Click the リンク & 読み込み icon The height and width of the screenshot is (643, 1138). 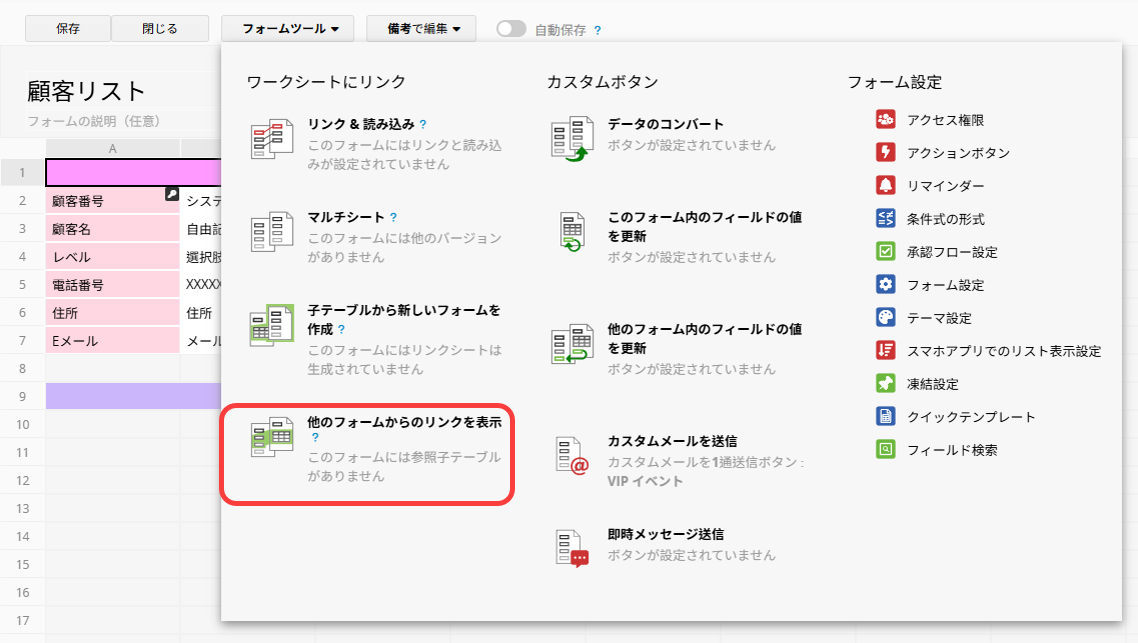(x=271, y=139)
